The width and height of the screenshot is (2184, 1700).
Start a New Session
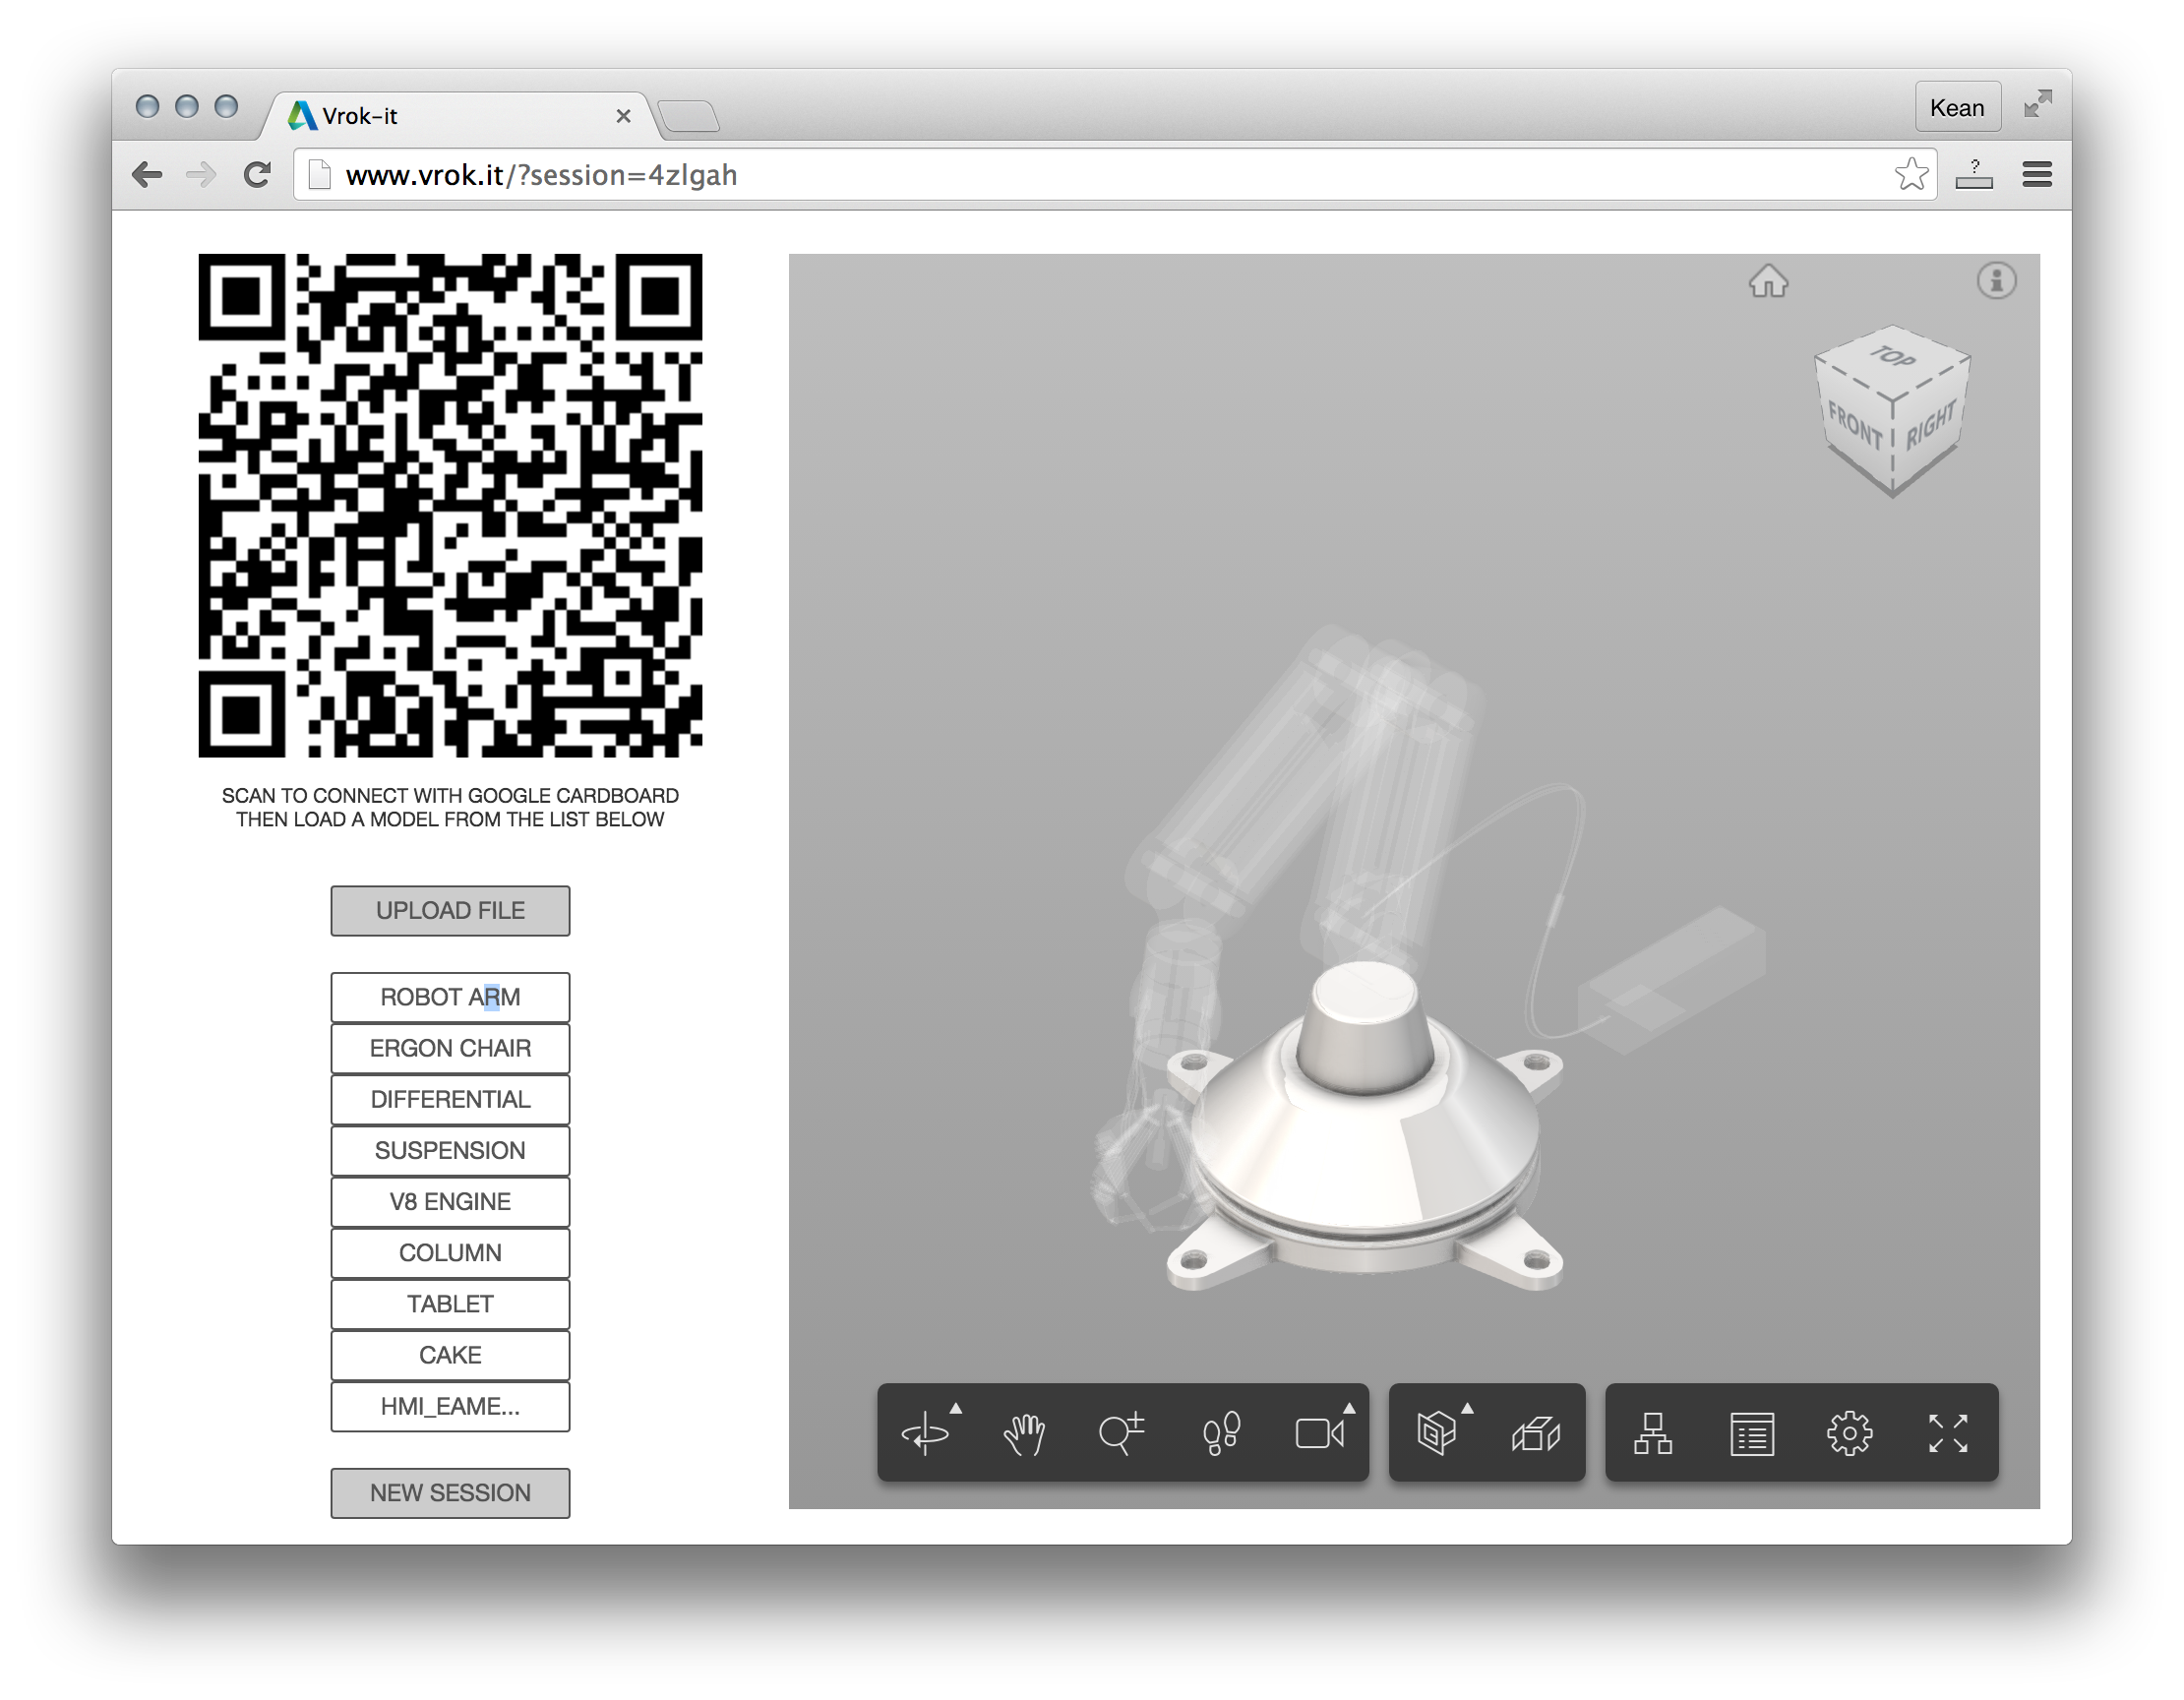(x=450, y=1493)
